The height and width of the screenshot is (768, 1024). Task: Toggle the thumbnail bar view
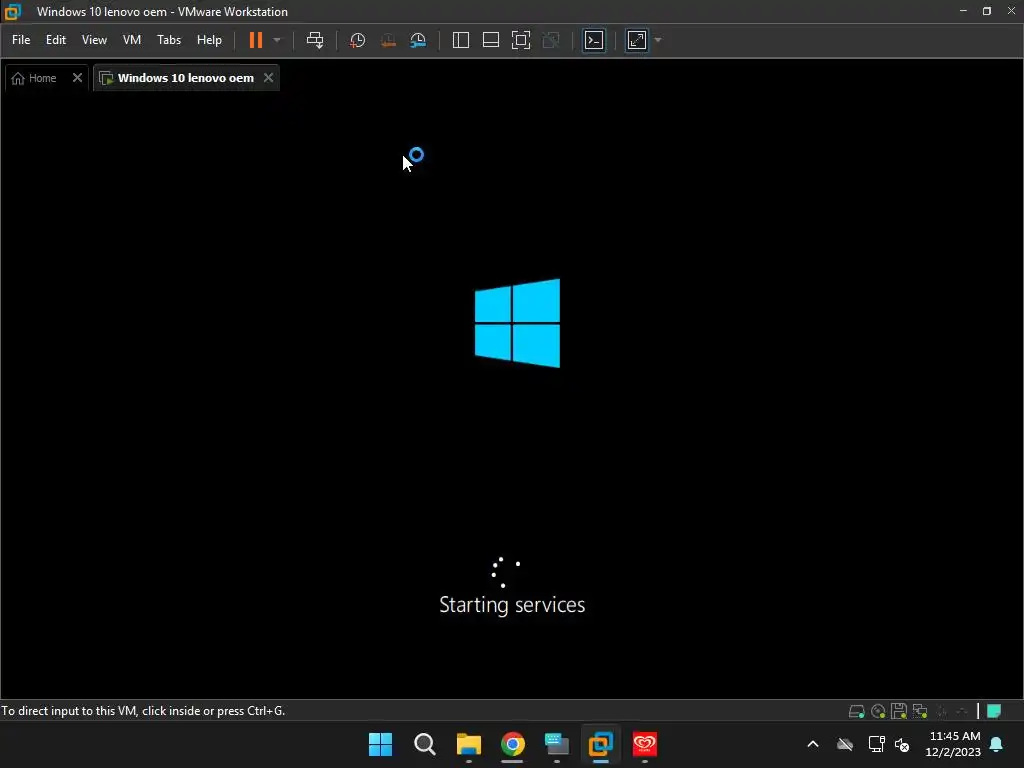pyautogui.click(x=490, y=40)
